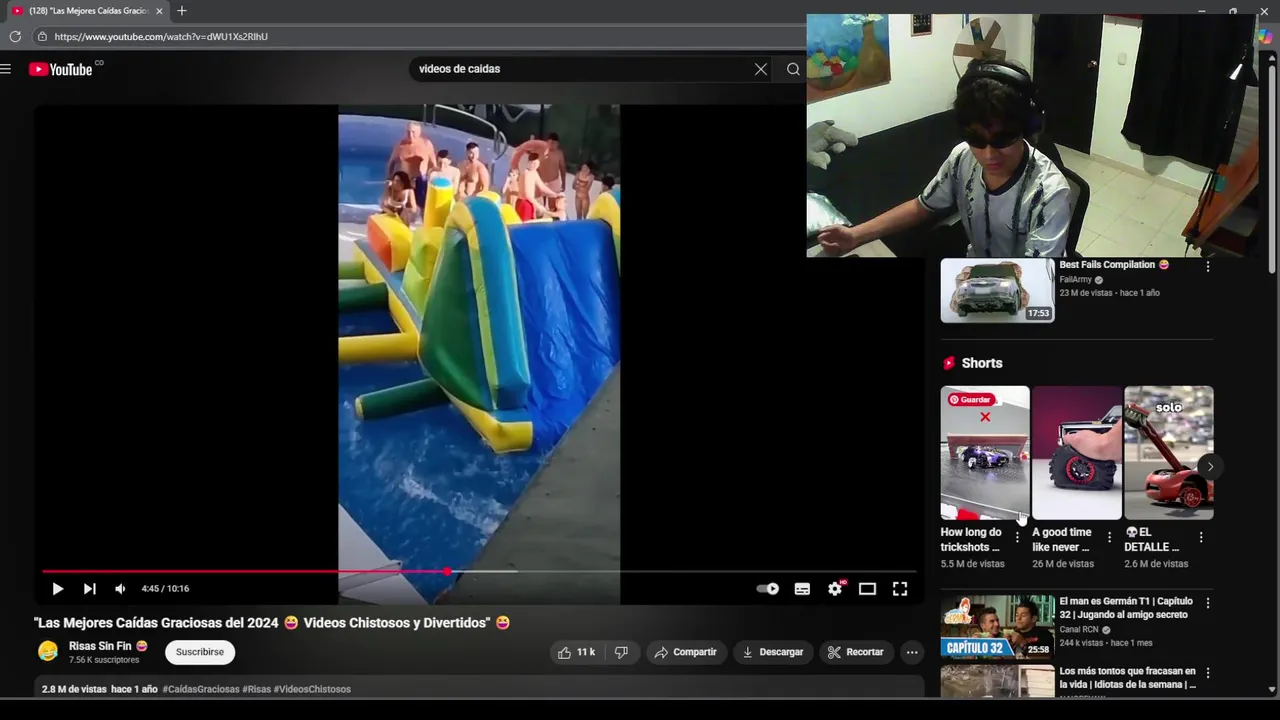Clear the search box with the X
1280x720 pixels.
click(x=761, y=69)
